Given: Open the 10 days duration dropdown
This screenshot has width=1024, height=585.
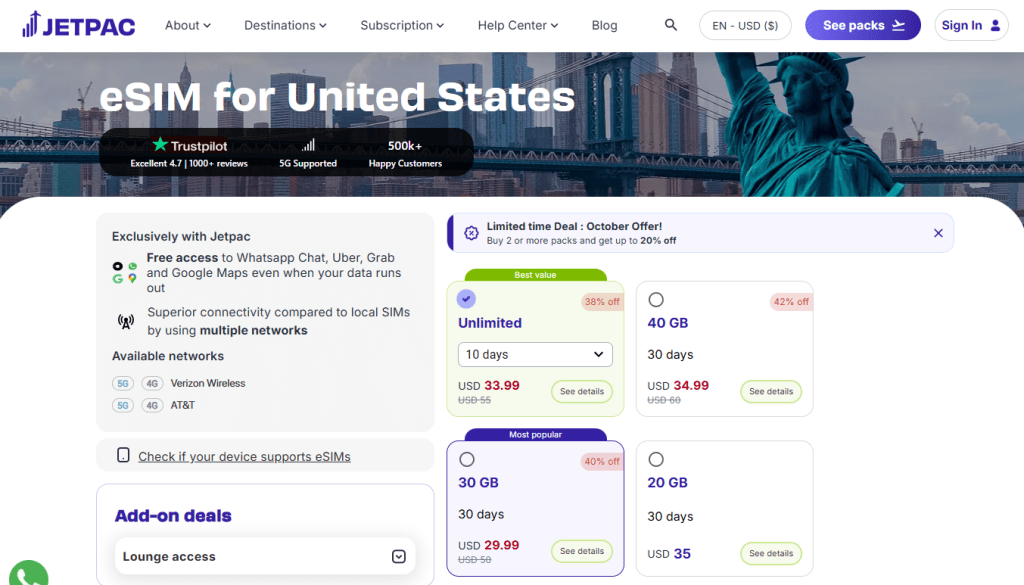Looking at the screenshot, I should pyautogui.click(x=535, y=354).
